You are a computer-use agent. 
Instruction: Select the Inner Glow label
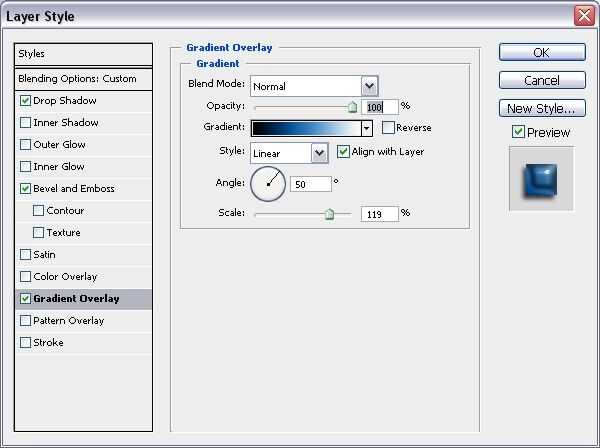pos(59,167)
